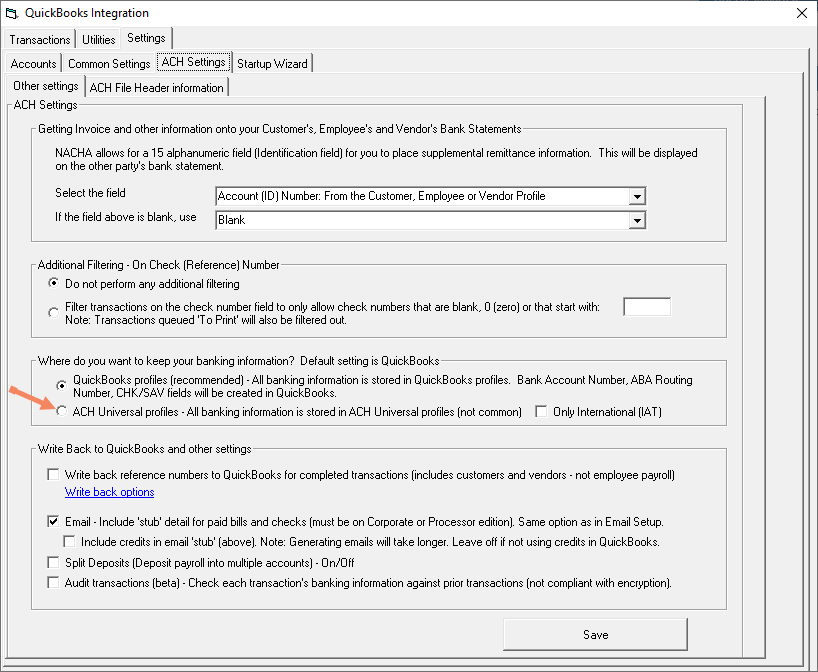This screenshot has height=672, width=818.
Task: Switch to the Transactions tab
Action: [40, 40]
